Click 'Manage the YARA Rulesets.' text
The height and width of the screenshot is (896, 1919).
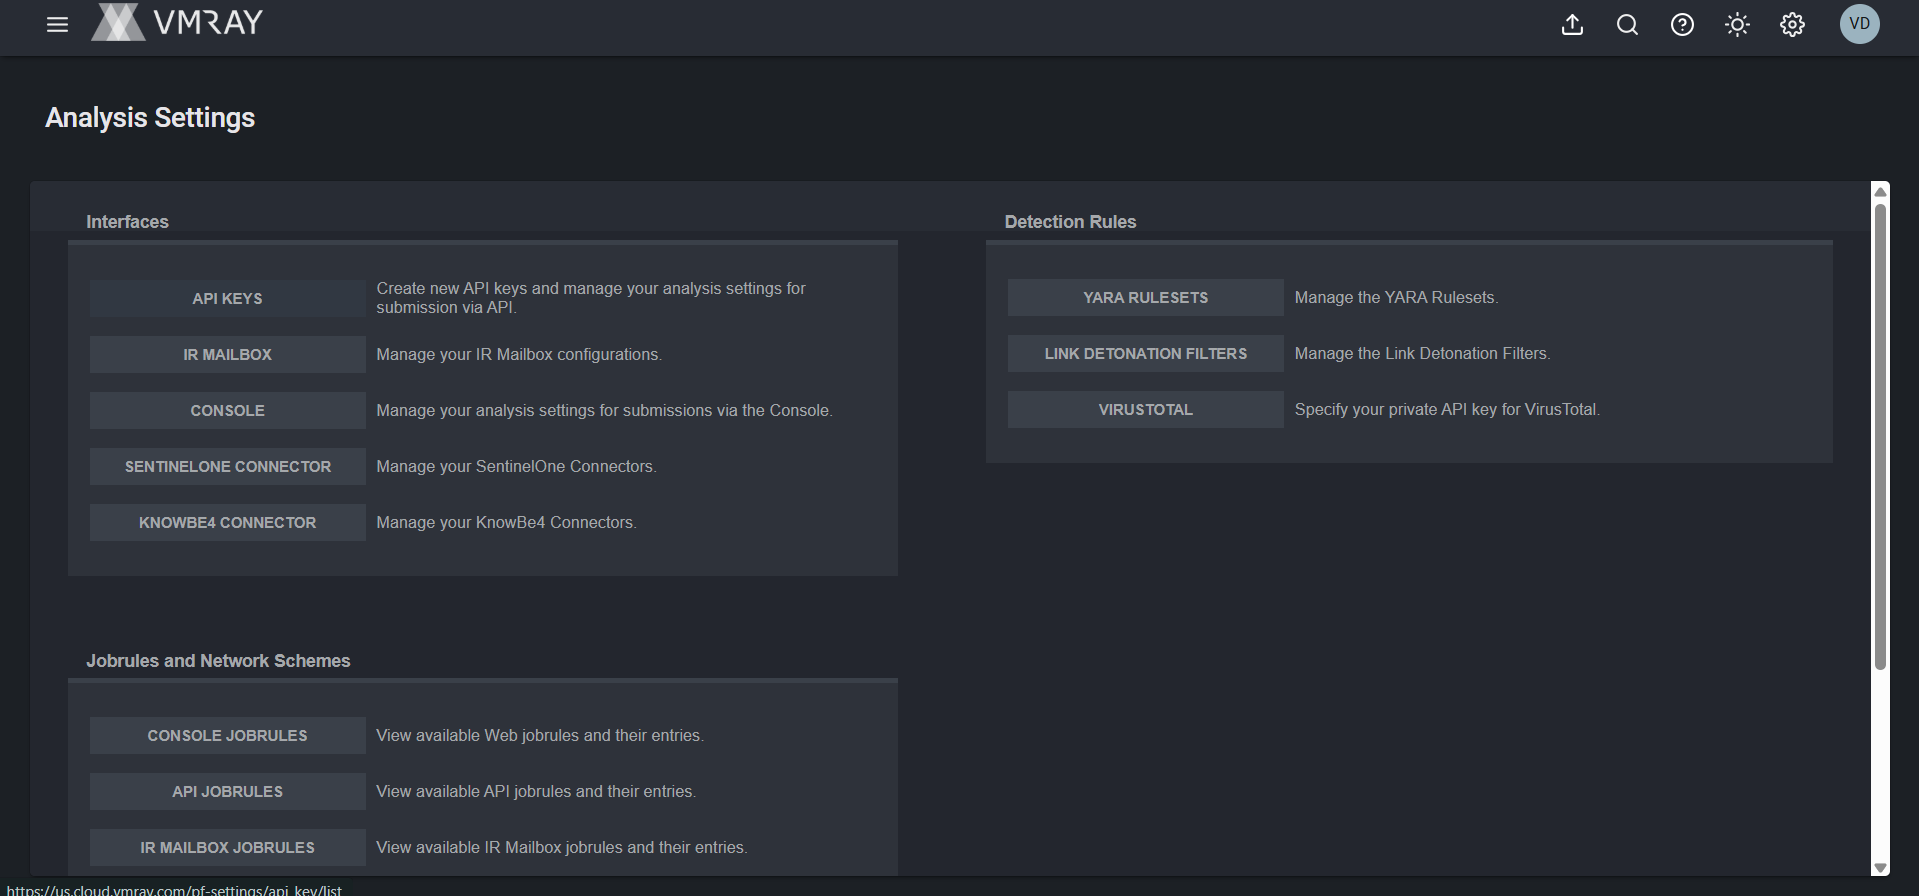tap(1396, 297)
